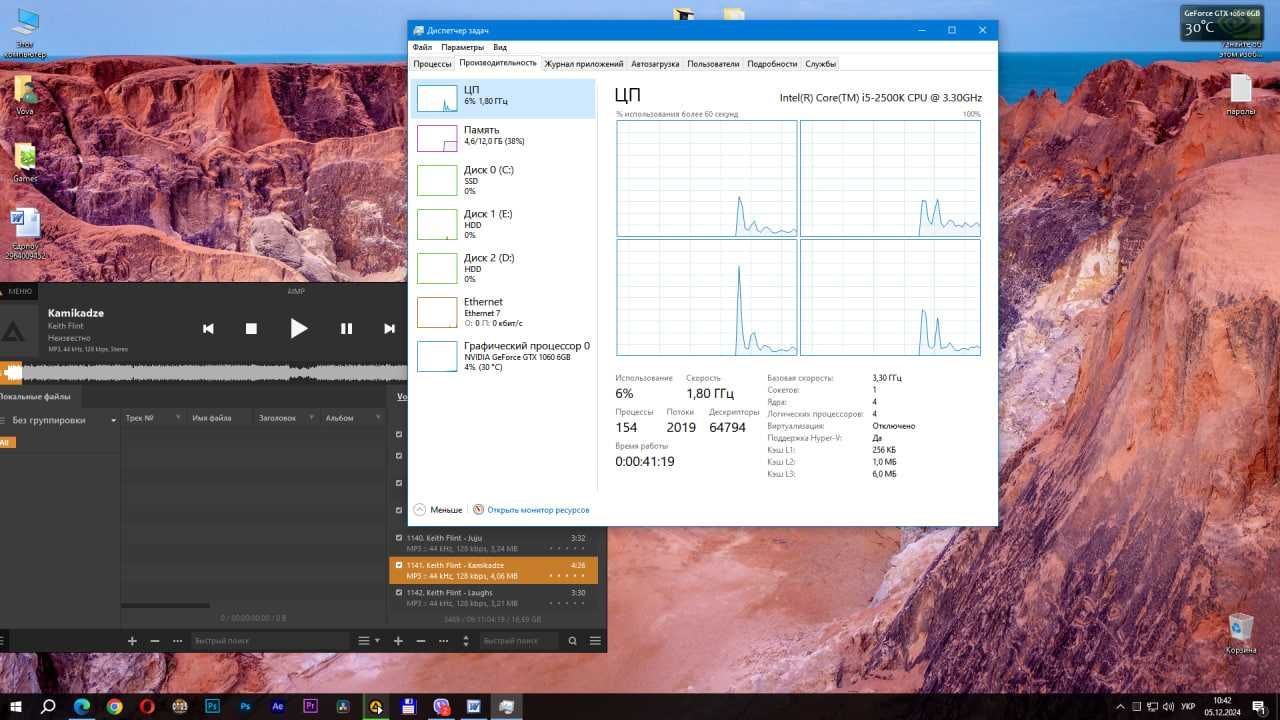This screenshot has width=1280, height=720.
Task: Remove items with library panel minus icon
Action: click(x=154, y=641)
